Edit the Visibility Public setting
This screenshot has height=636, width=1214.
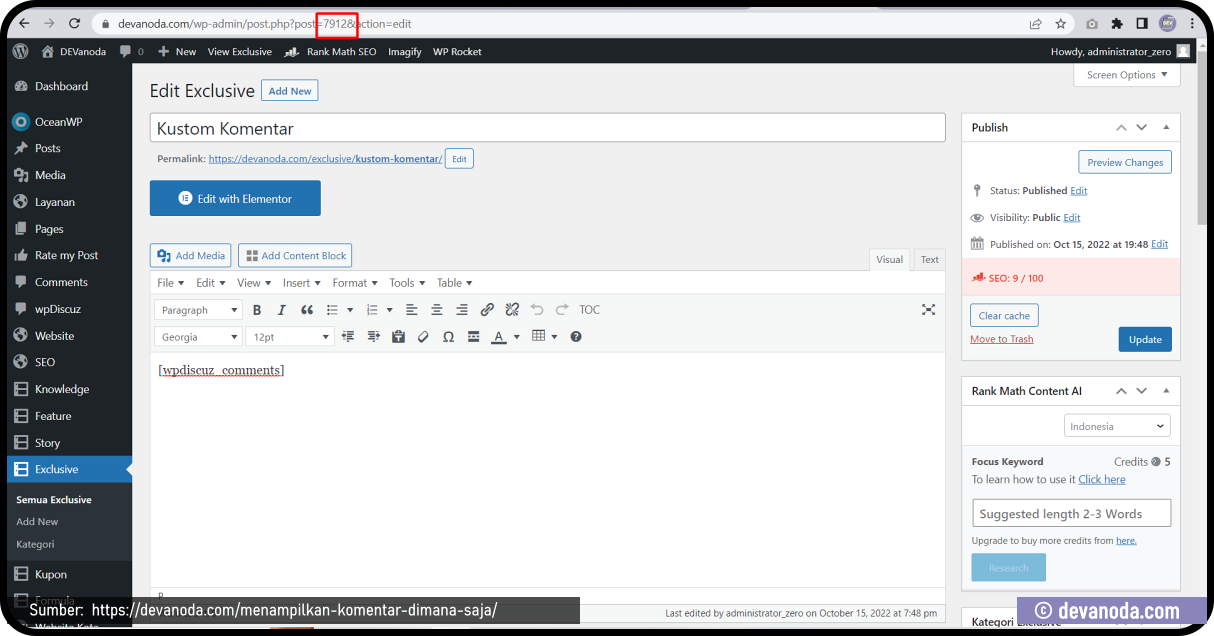(x=1072, y=217)
